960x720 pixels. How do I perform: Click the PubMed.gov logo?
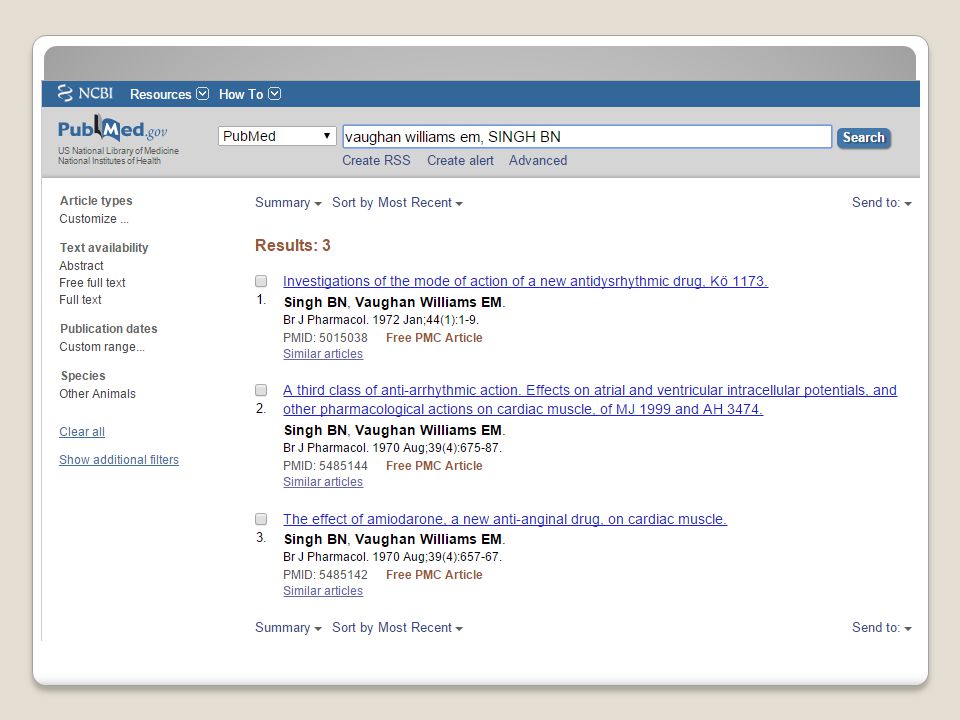pyautogui.click(x=113, y=128)
